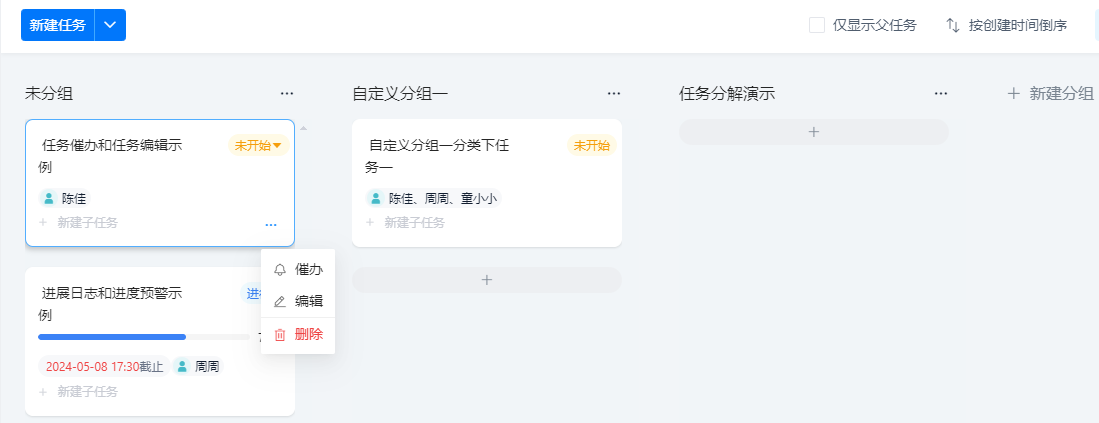Click the 2024-05-08 17:30截止 deadline tag
The height and width of the screenshot is (423, 1099).
[104, 366]
